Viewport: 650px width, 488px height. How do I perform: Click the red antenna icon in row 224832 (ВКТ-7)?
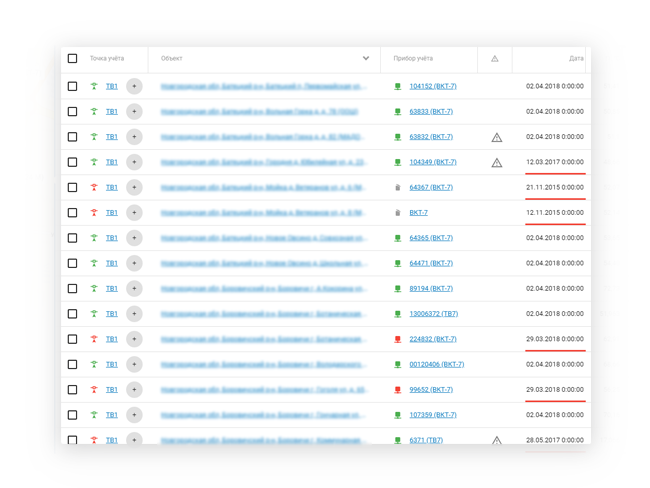(x=94, y=339)
